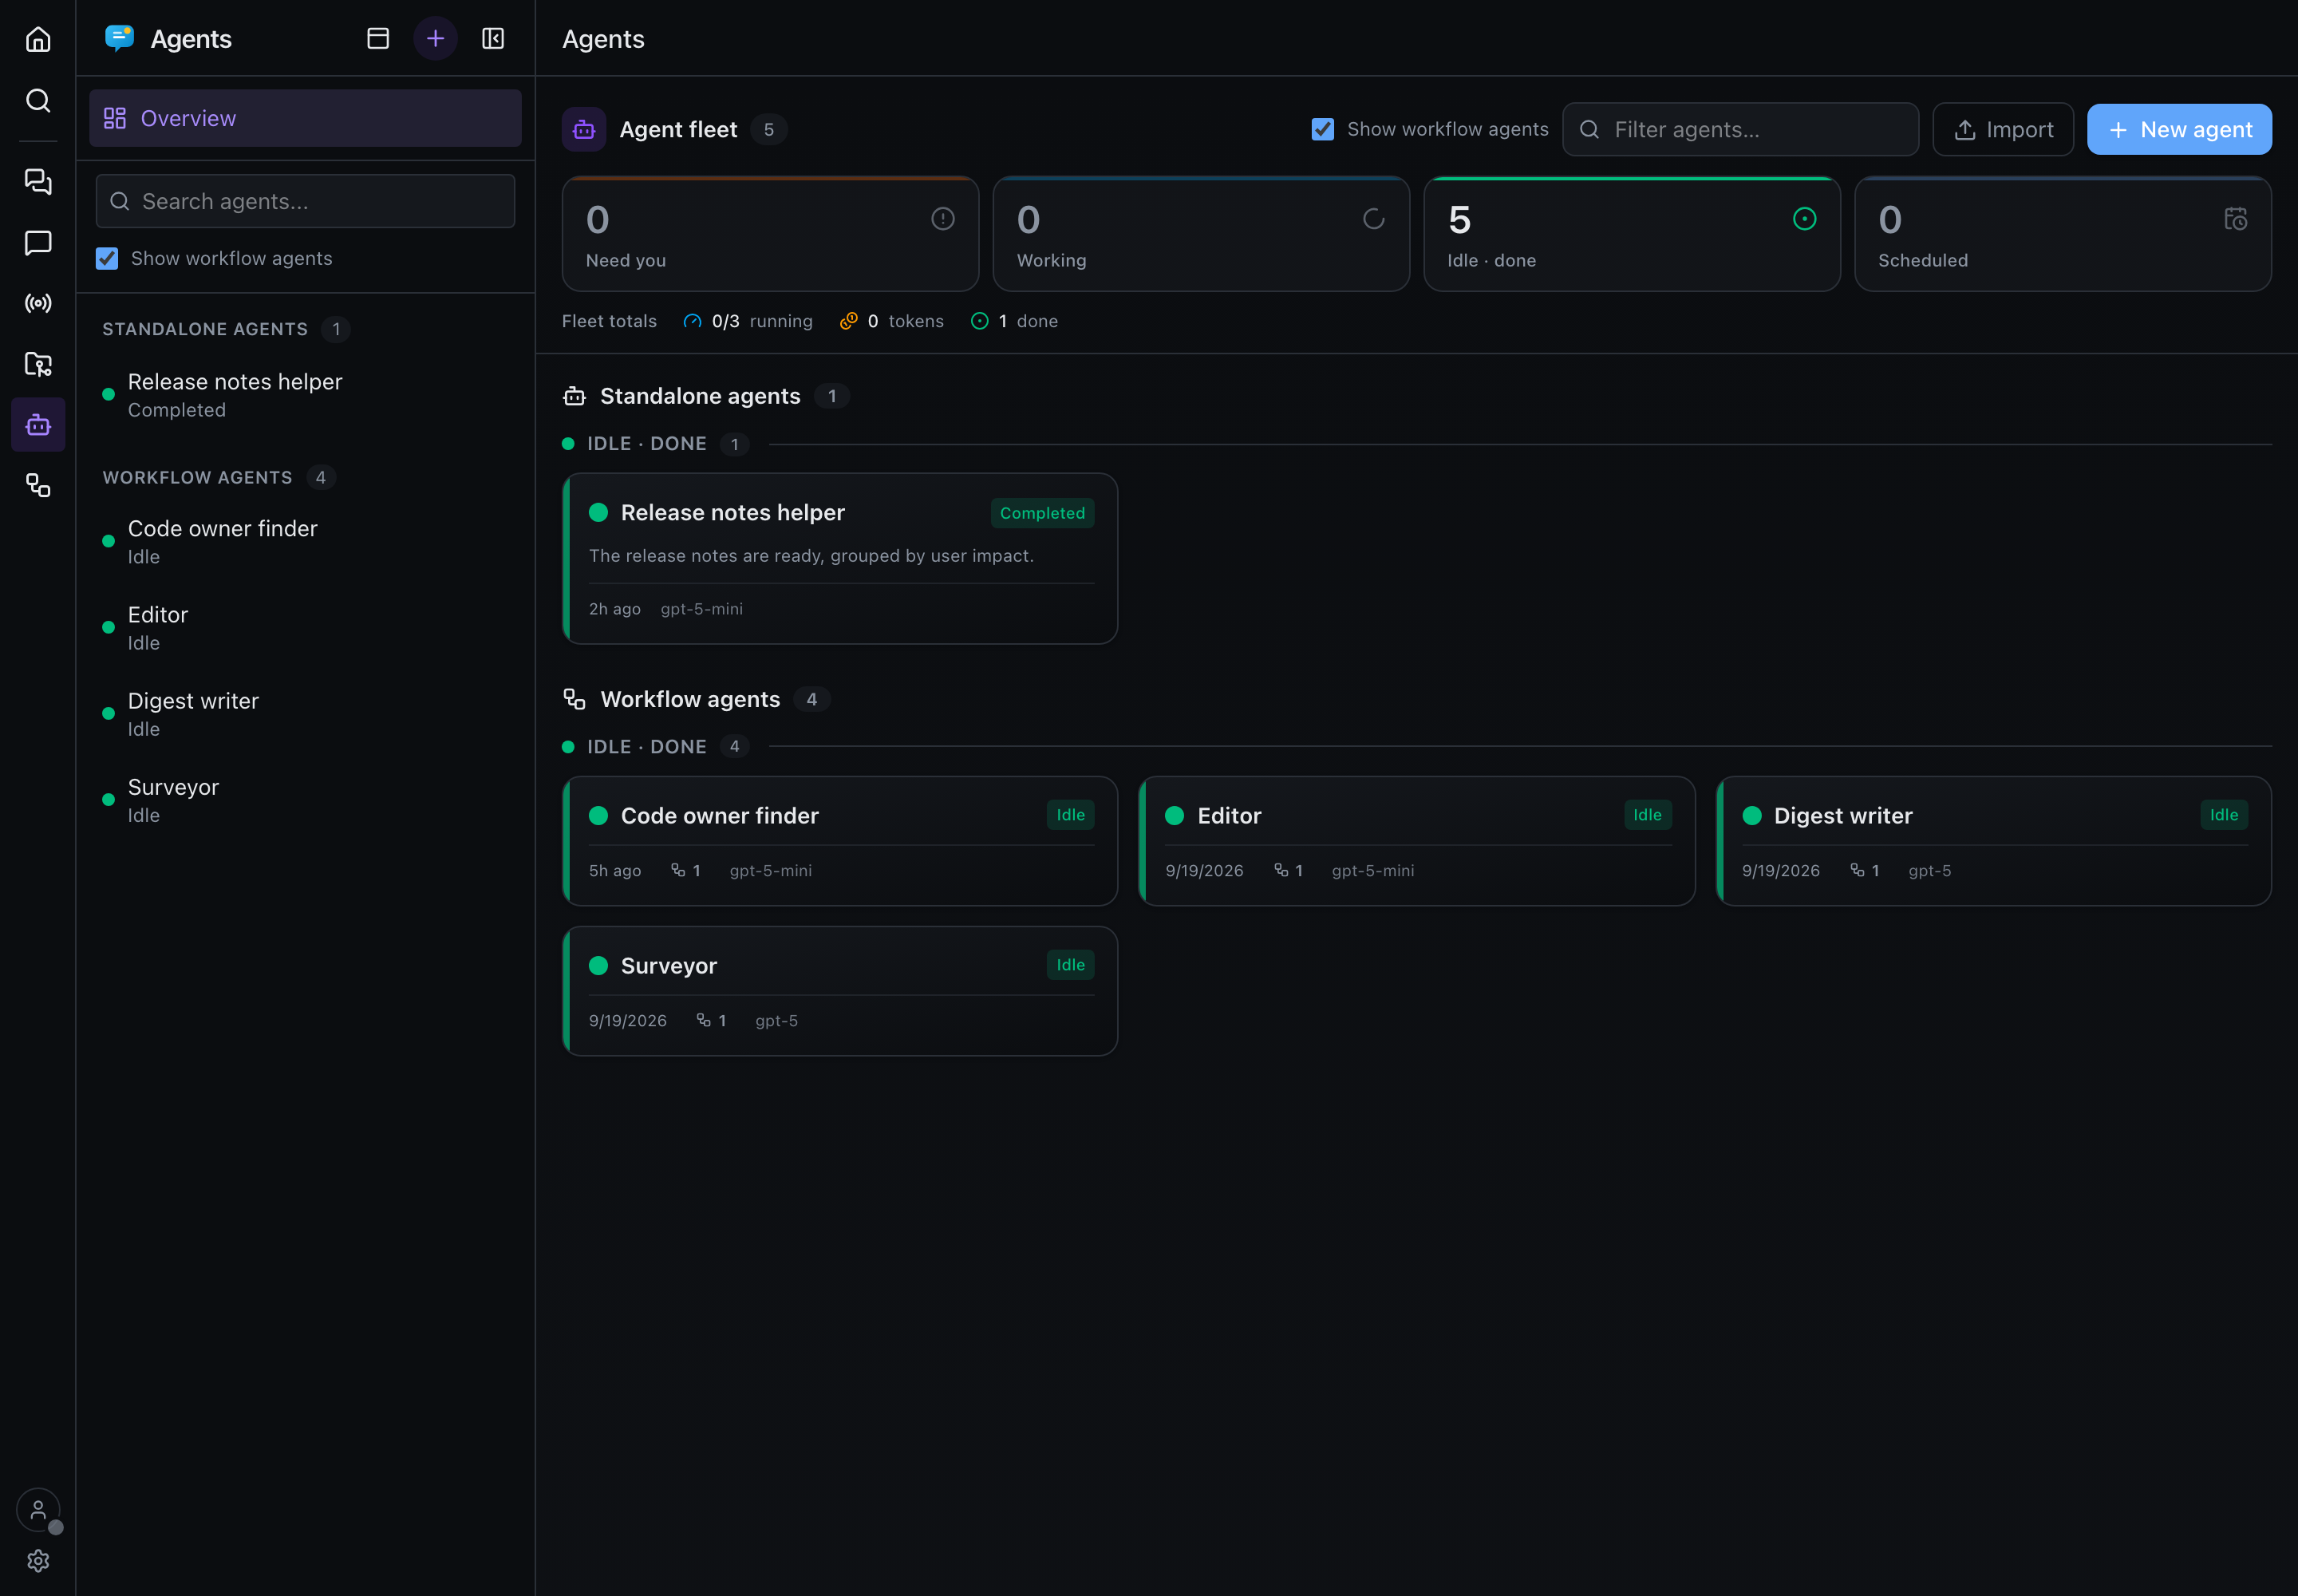Focus the Search agents field
The image size is (2298, 1596).
coord(305,201)
